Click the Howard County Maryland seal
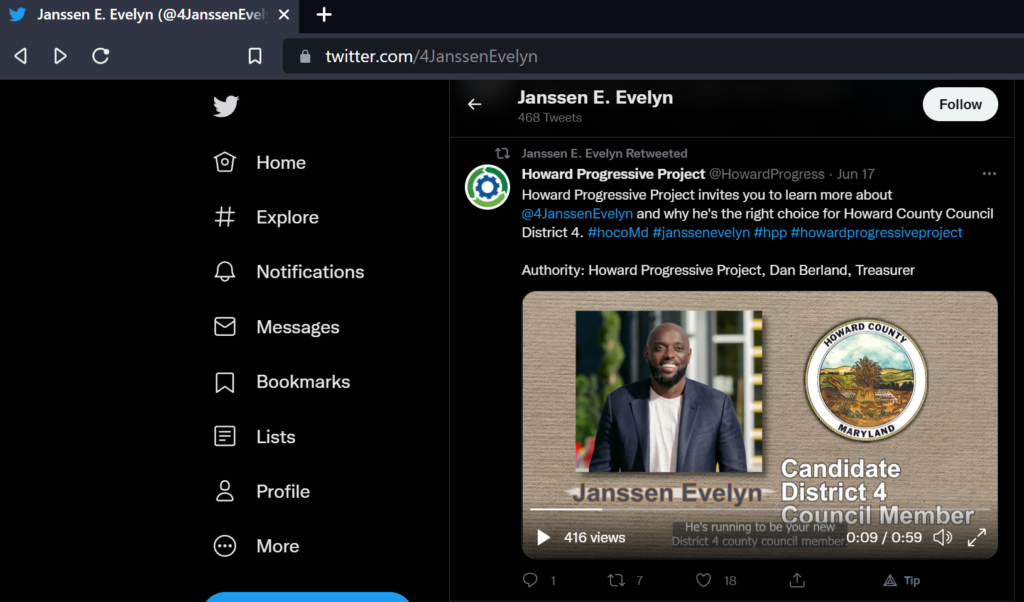Image resolution: width=1024 pixels, height=602 pixels. [x=866, y=379]
